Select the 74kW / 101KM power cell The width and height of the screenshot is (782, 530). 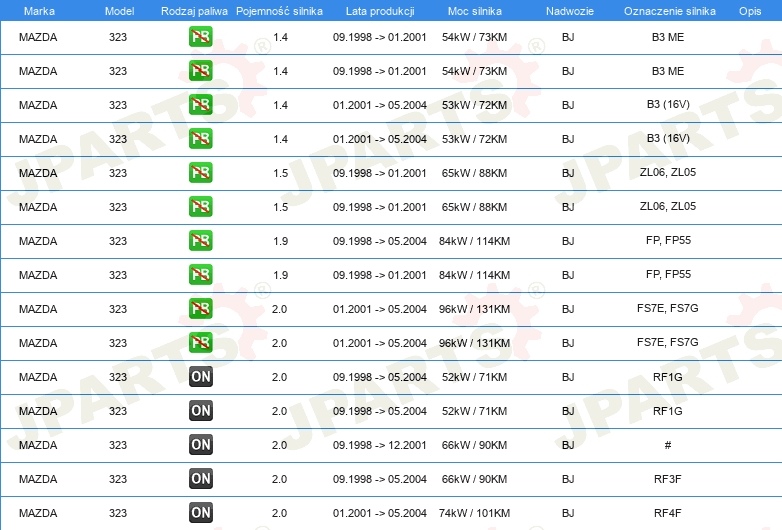(475, 513)
